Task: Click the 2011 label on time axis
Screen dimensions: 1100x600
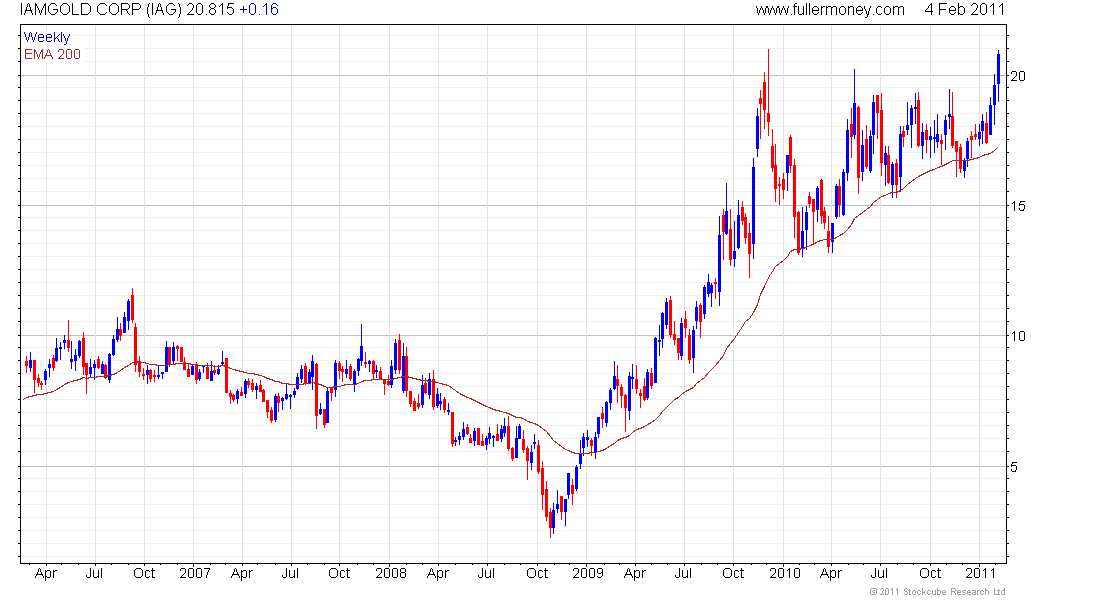Action: pyautogui.click(x=979, y=574)
